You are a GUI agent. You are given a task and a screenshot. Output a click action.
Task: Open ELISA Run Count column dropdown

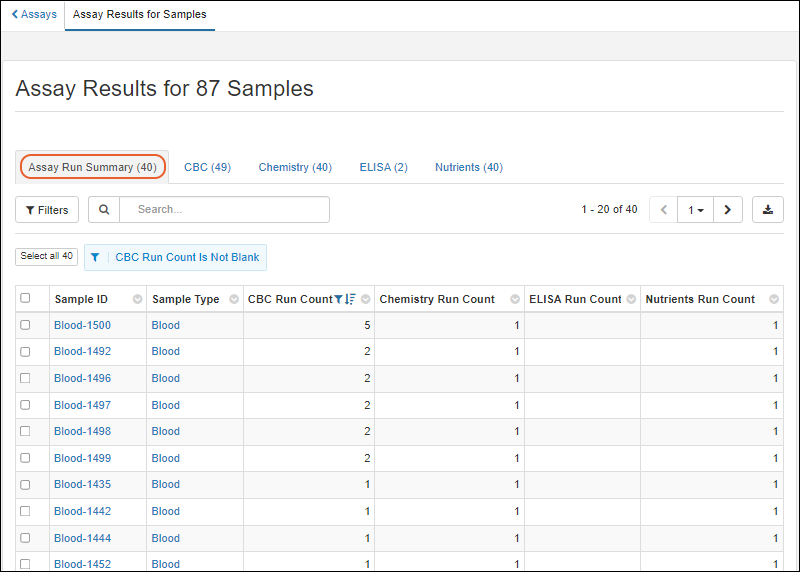[631, 299]
